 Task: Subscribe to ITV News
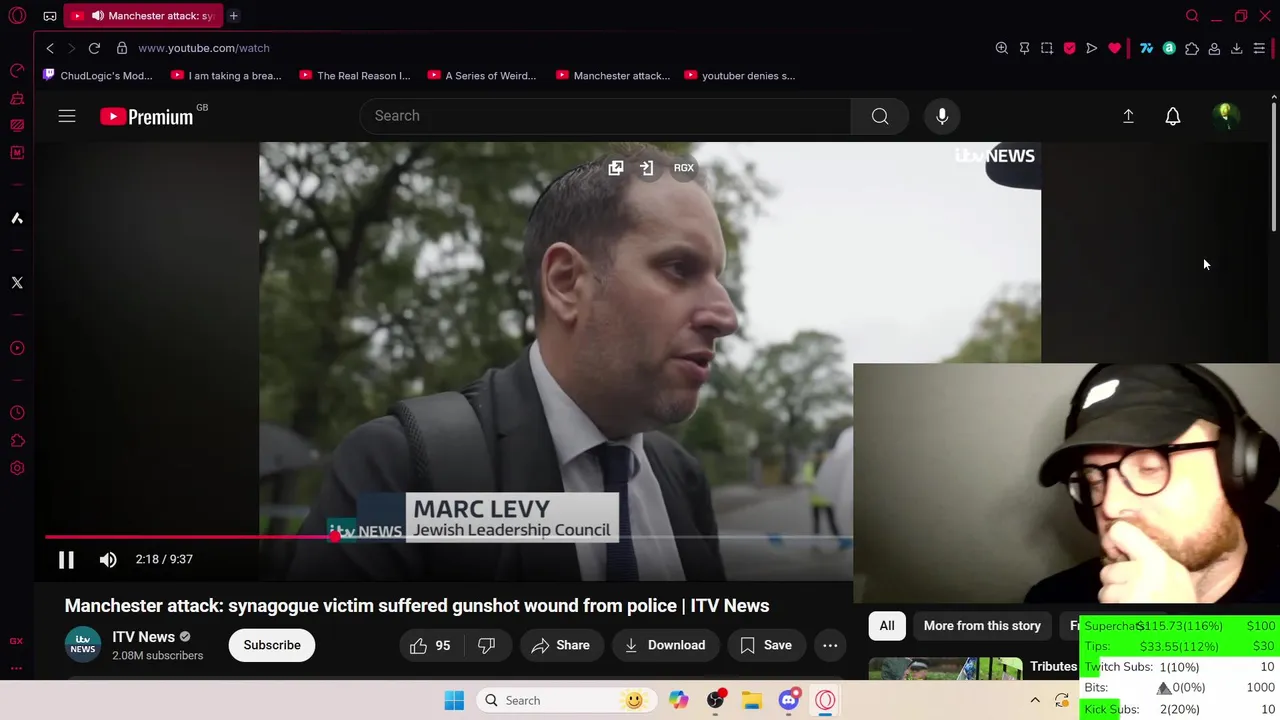pos(272,645)
